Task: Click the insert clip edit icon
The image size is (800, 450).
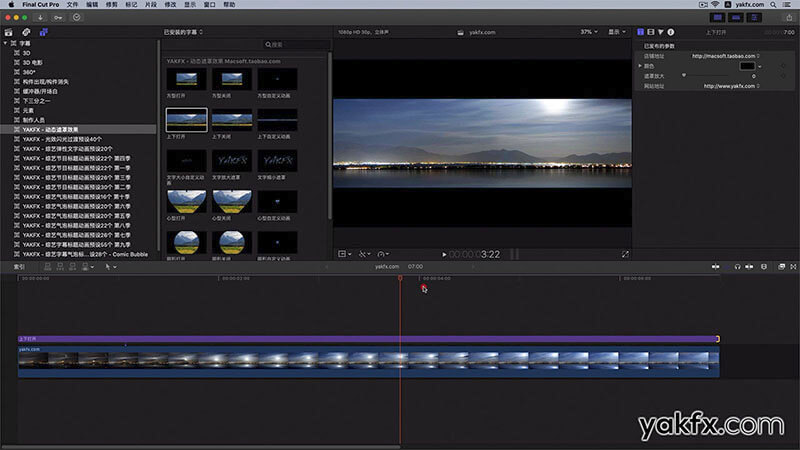Action: 60,267
